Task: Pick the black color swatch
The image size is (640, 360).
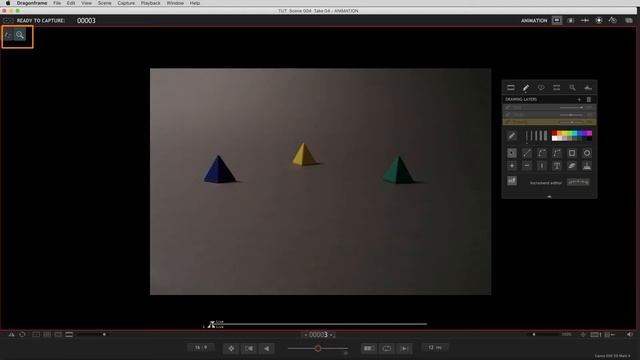Action: pyautogui.click(x=589, y=138)
